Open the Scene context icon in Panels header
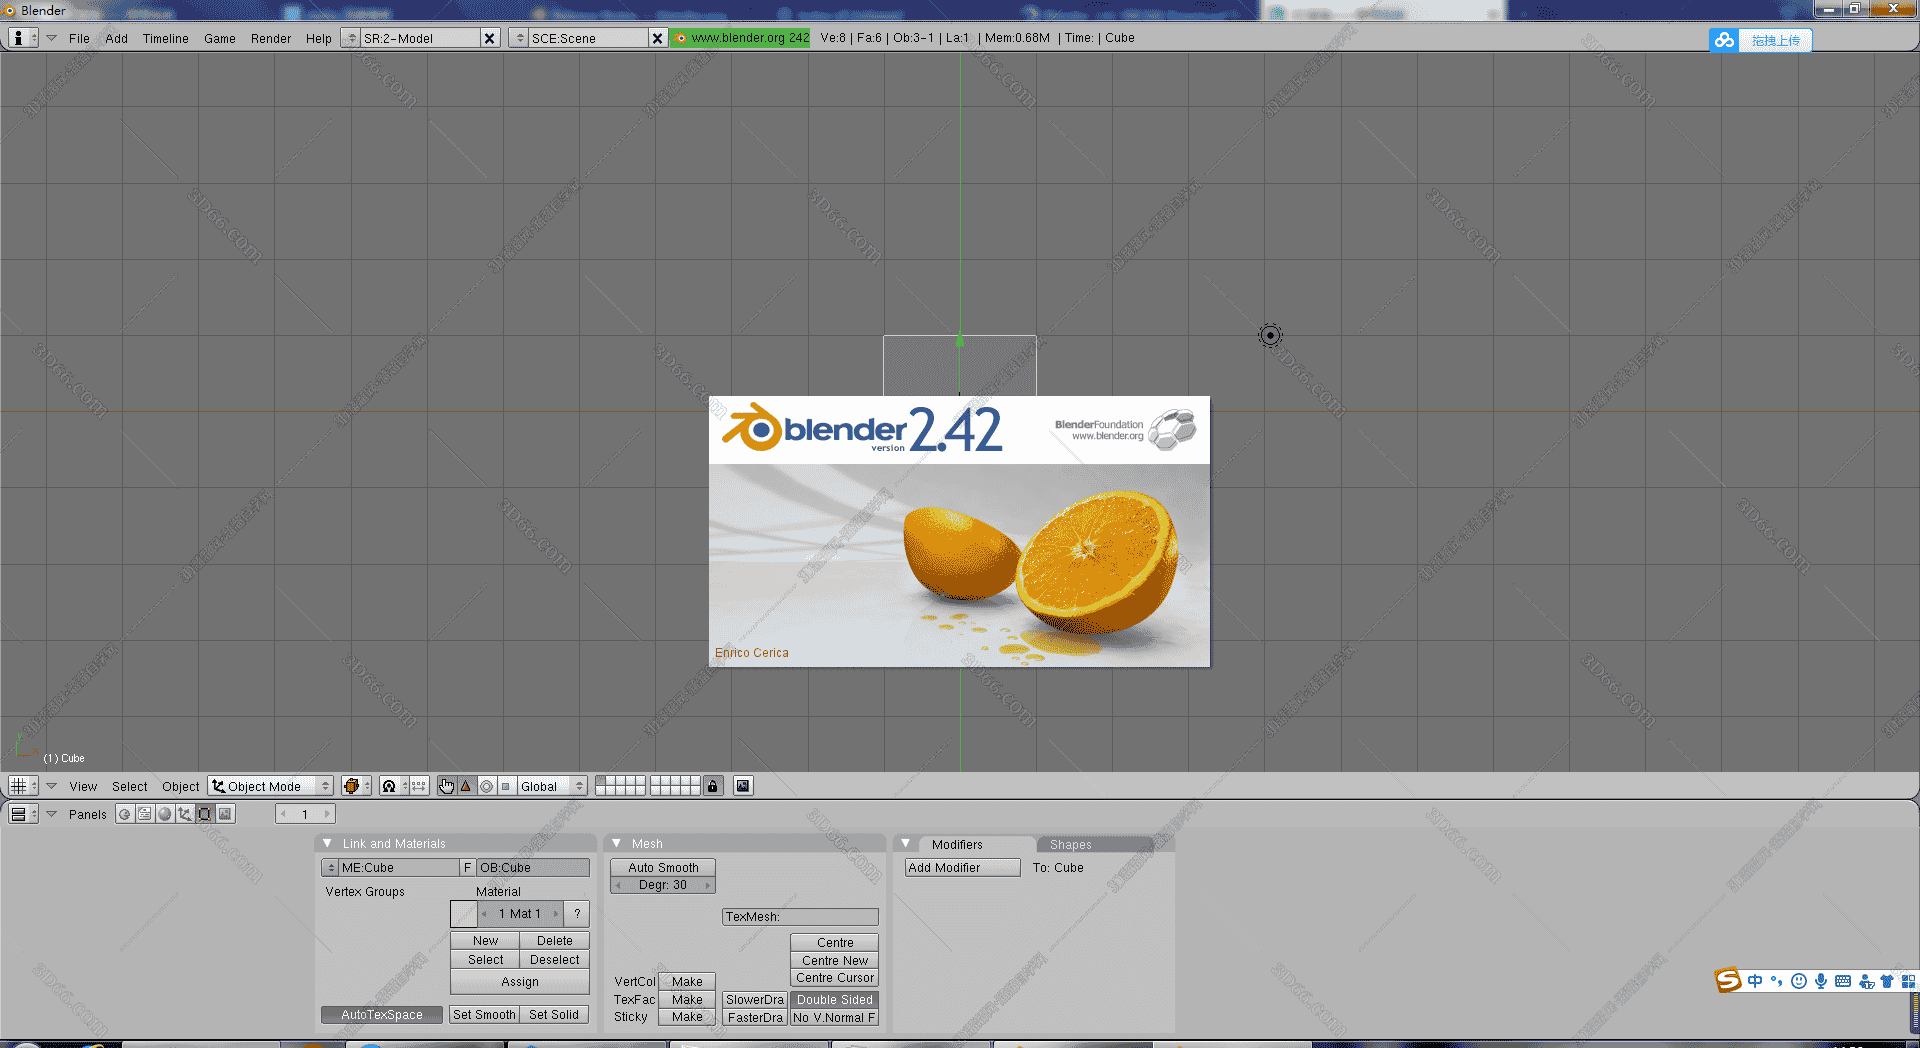 click(225, 814)
